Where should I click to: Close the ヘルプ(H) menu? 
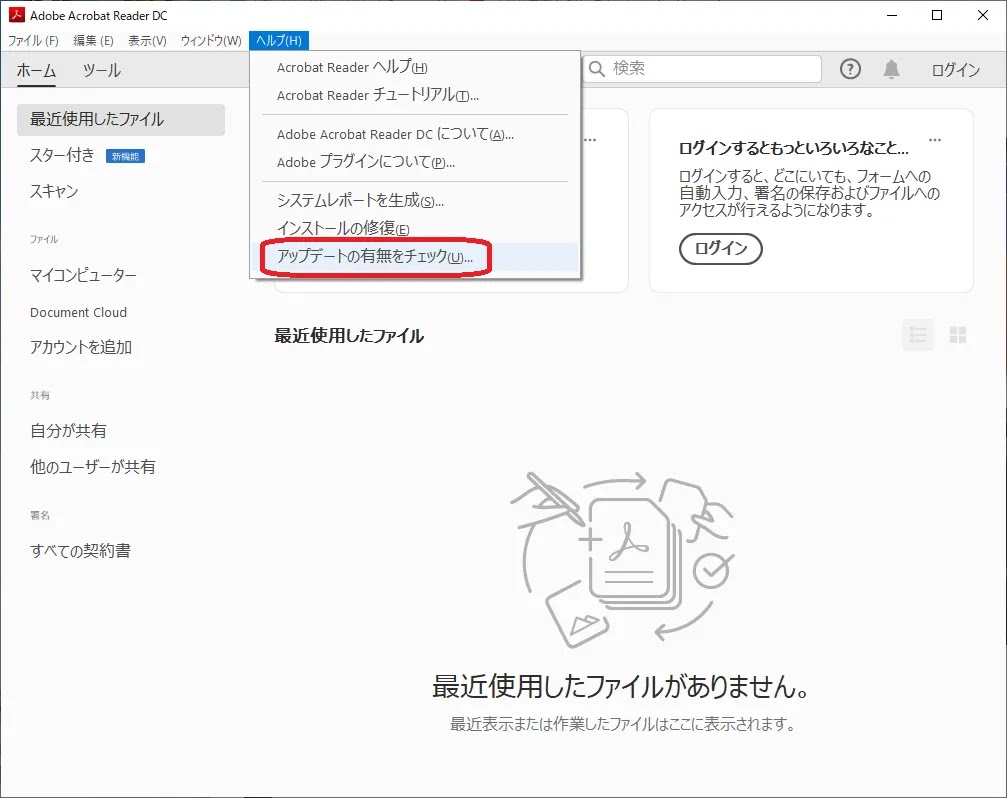(279, 40)
